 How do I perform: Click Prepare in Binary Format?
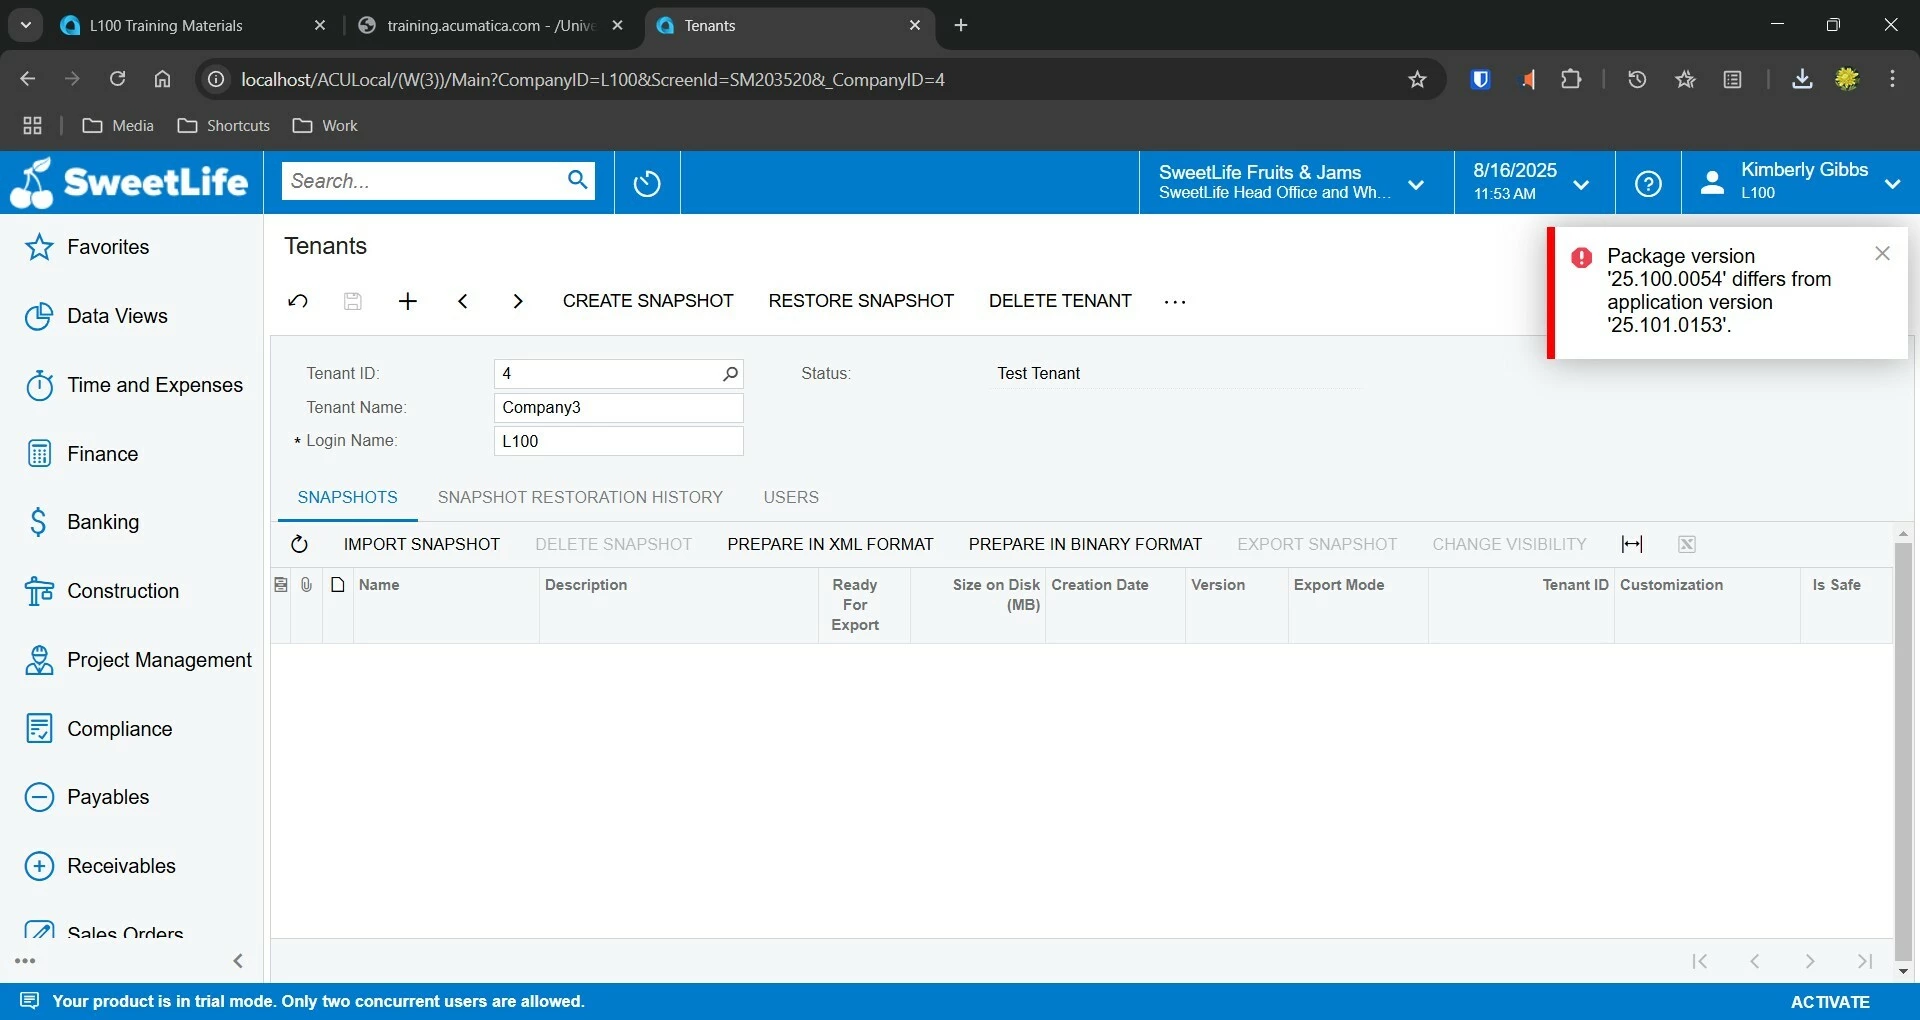click(x=1085, y=544)
